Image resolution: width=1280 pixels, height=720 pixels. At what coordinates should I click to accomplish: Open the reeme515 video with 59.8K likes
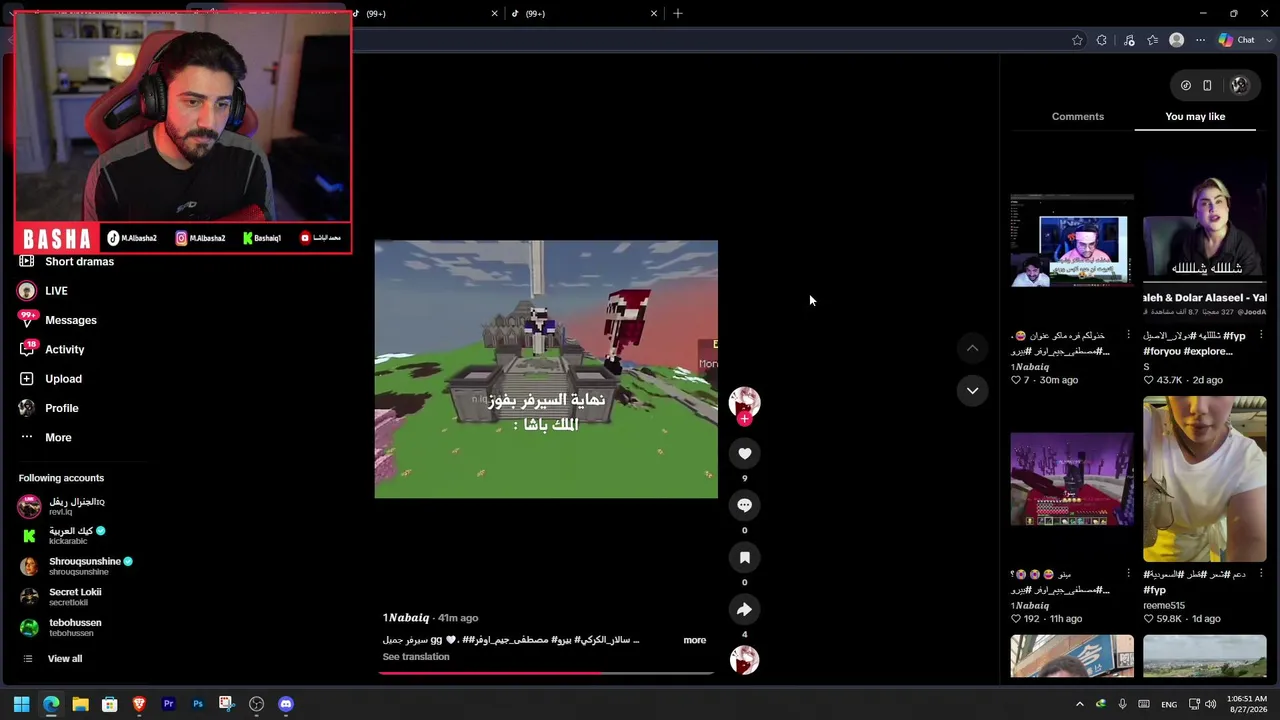[1205, 479]
